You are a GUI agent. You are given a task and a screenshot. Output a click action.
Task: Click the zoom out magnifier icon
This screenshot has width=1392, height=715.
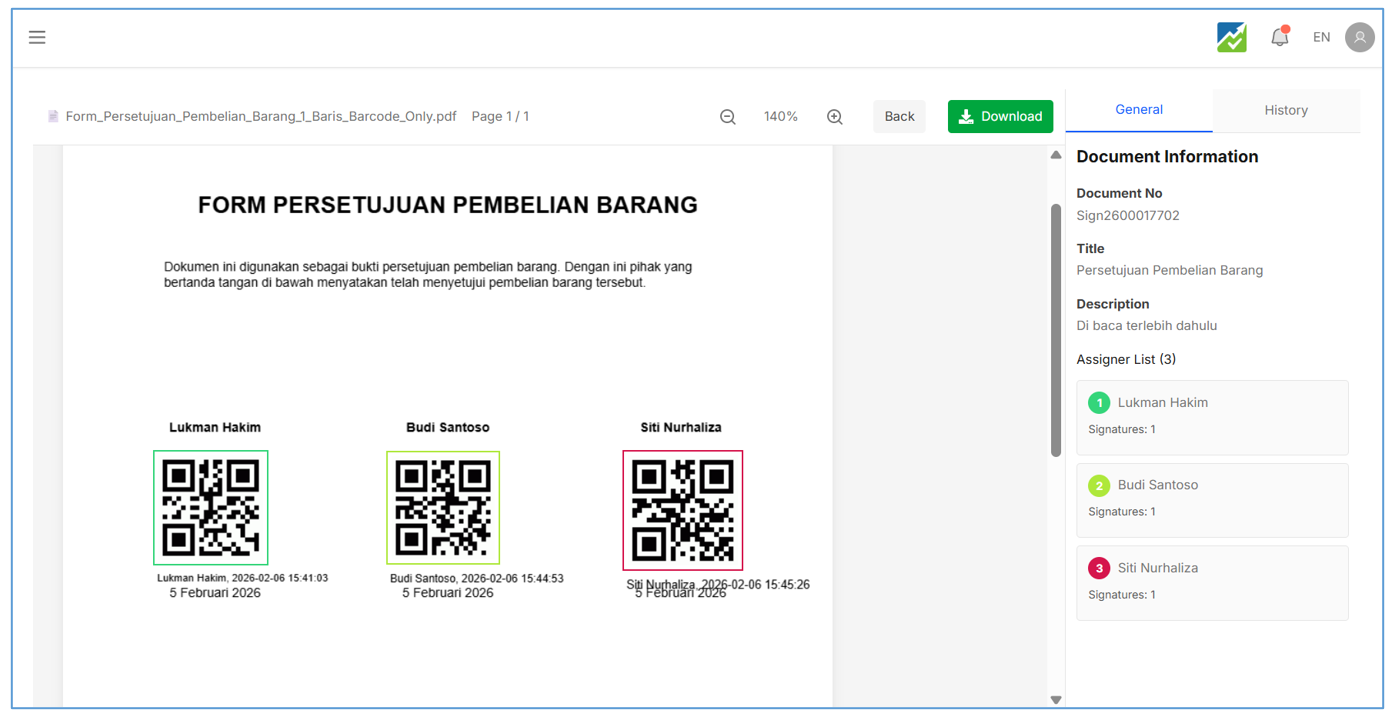pyautogui.click(x=728, y=117)
